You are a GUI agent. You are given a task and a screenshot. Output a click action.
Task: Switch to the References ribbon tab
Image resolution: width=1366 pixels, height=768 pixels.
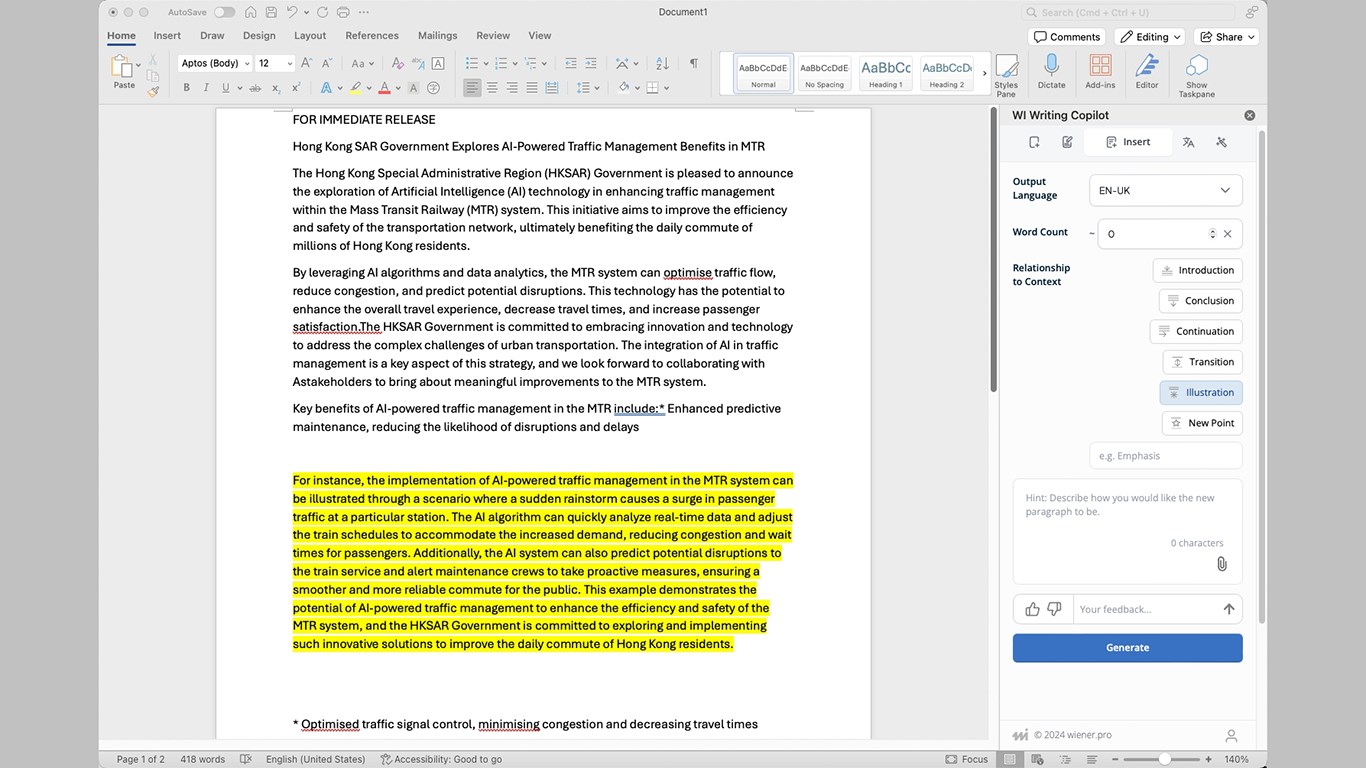click(372, 35)
